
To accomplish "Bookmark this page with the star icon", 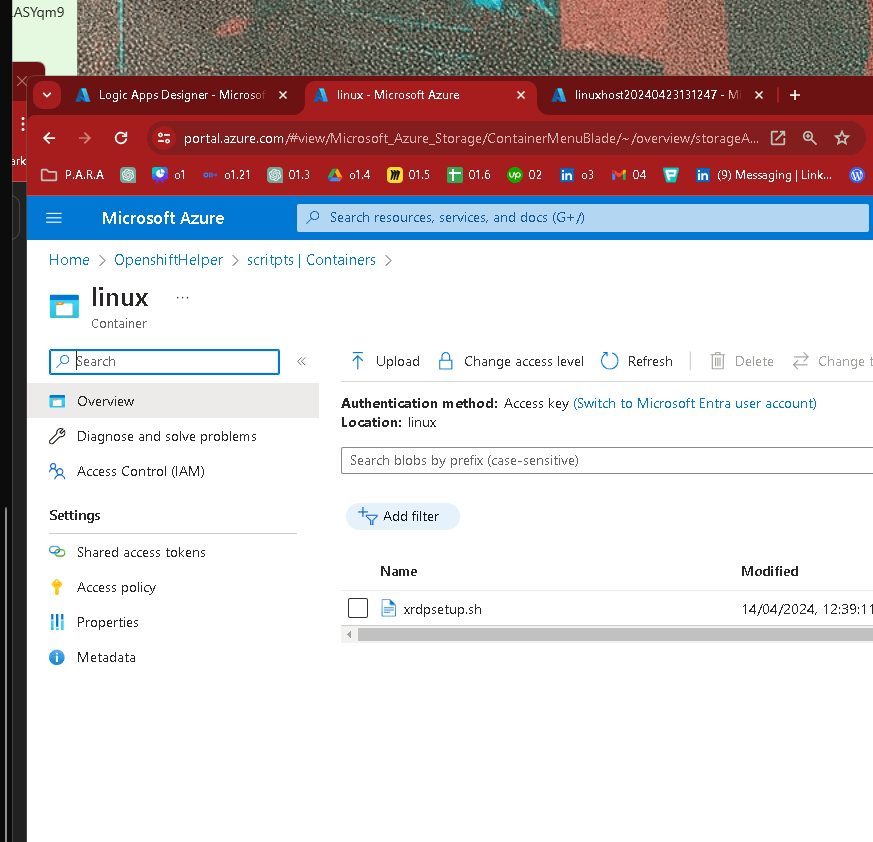I will pos(842,138).
